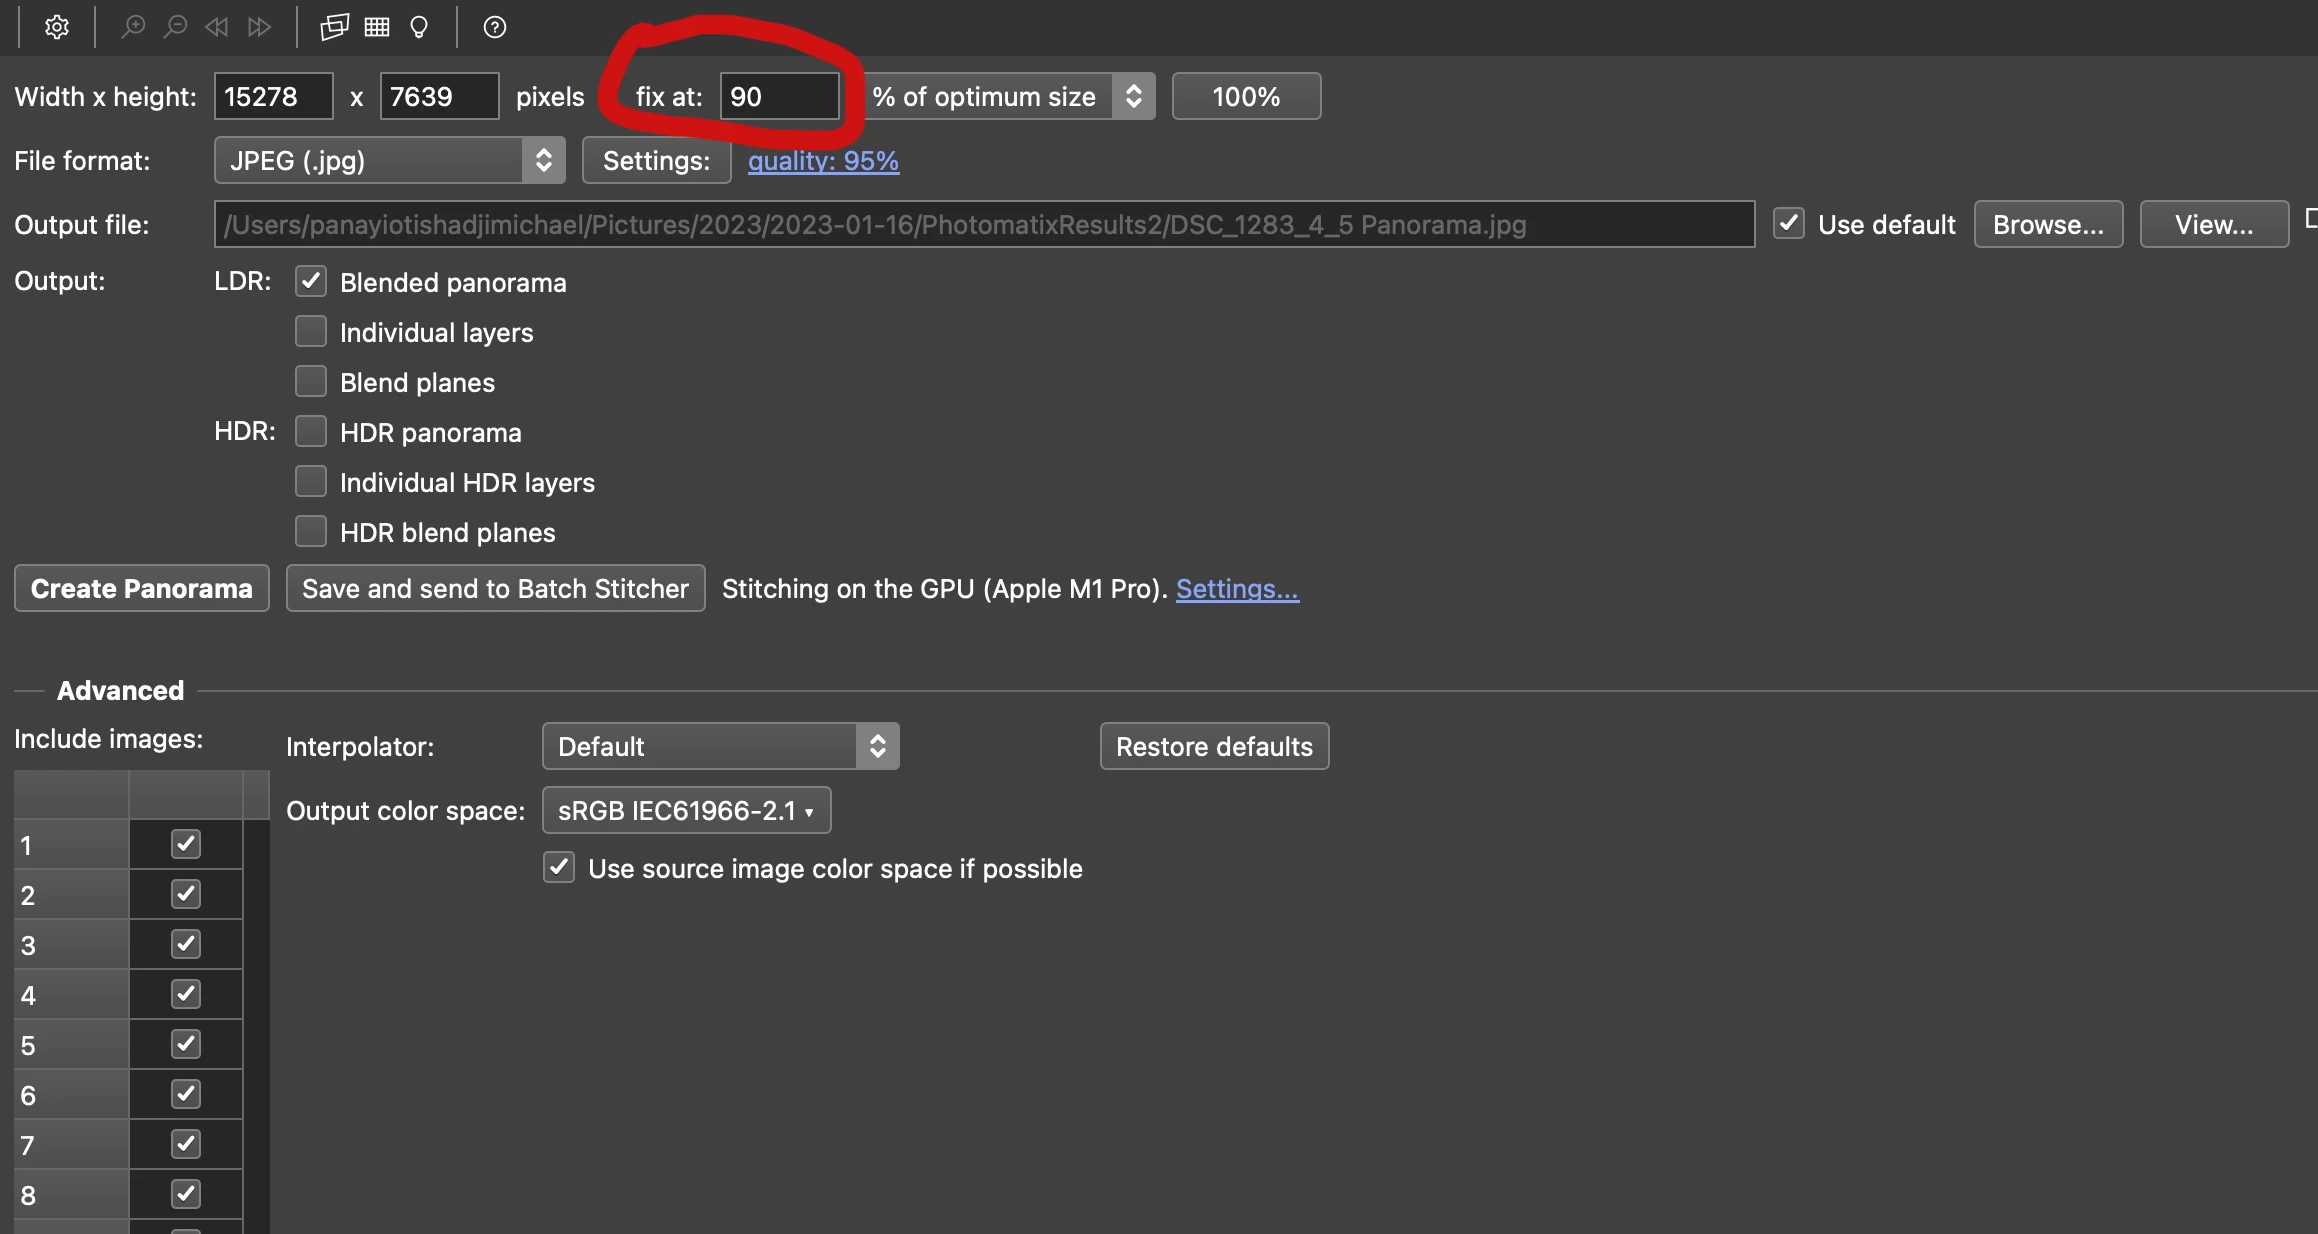2318x1234 pixels.
Task: Expand the Interpolator Default dropdown
Action: [720, 746]
